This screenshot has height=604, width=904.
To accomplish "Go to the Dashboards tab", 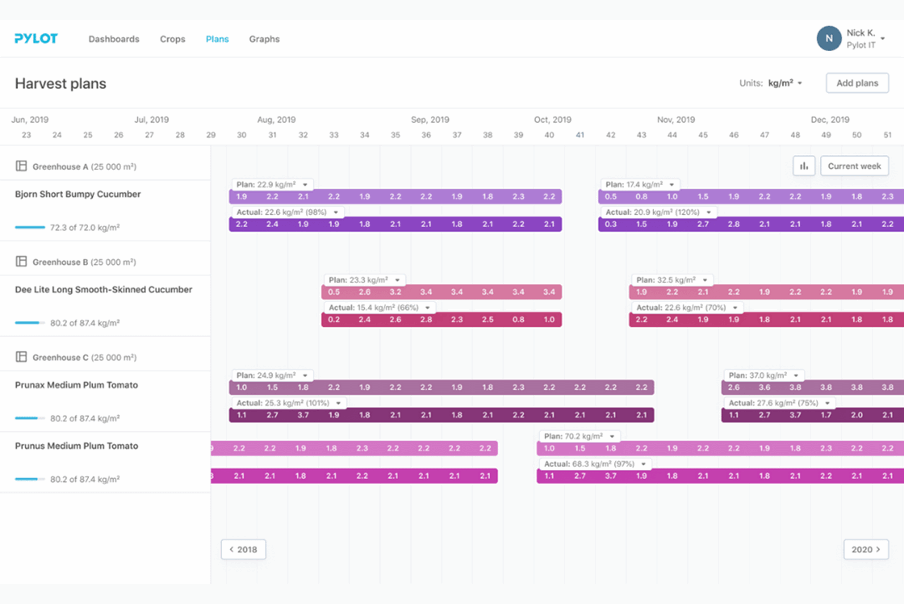I will (x=114, y=39).
